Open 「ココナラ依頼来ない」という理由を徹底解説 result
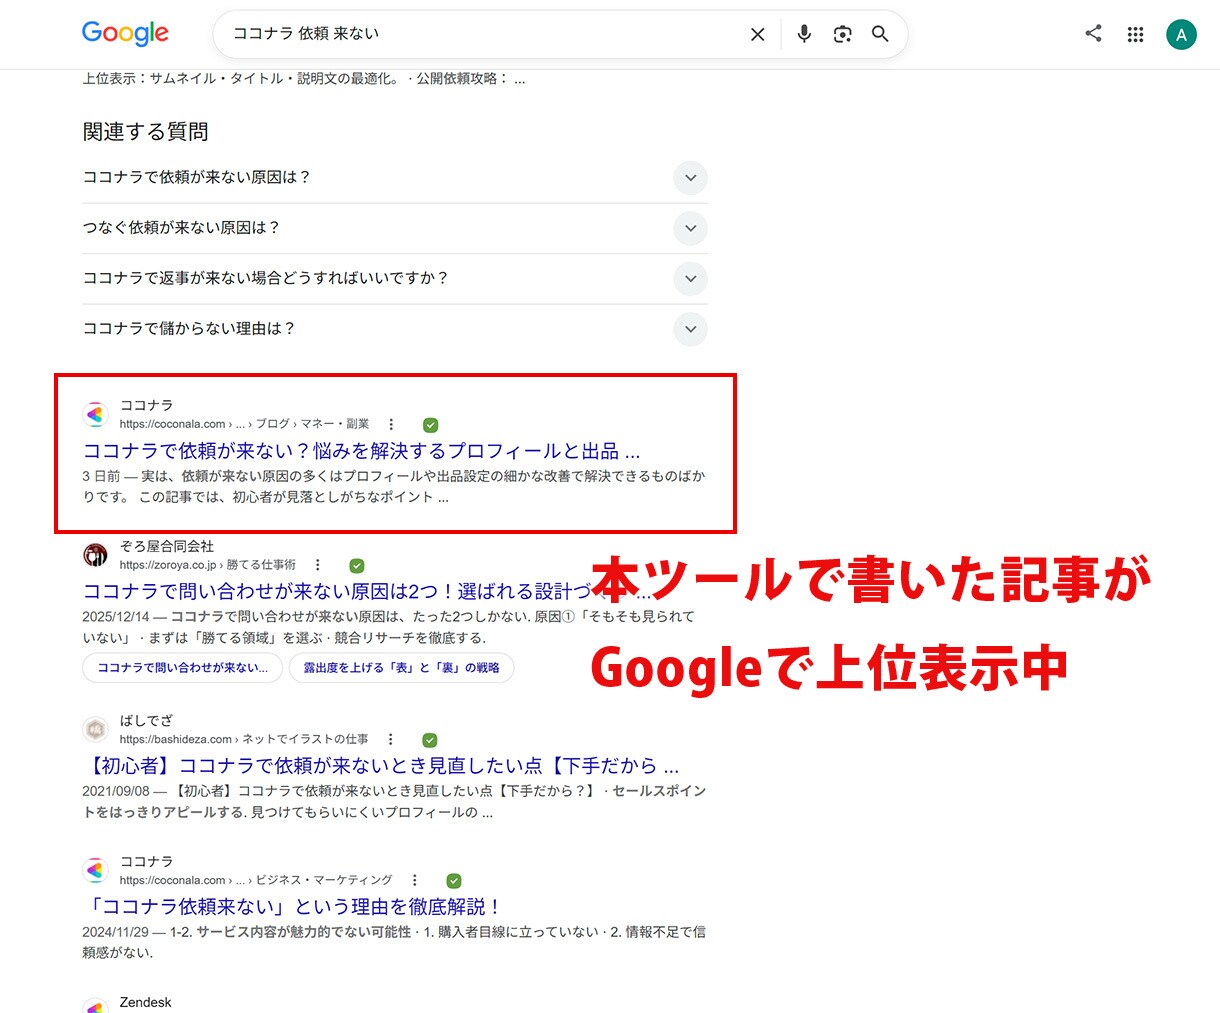The width and height of the screenshot is (1220, 1013). [291, 906]
